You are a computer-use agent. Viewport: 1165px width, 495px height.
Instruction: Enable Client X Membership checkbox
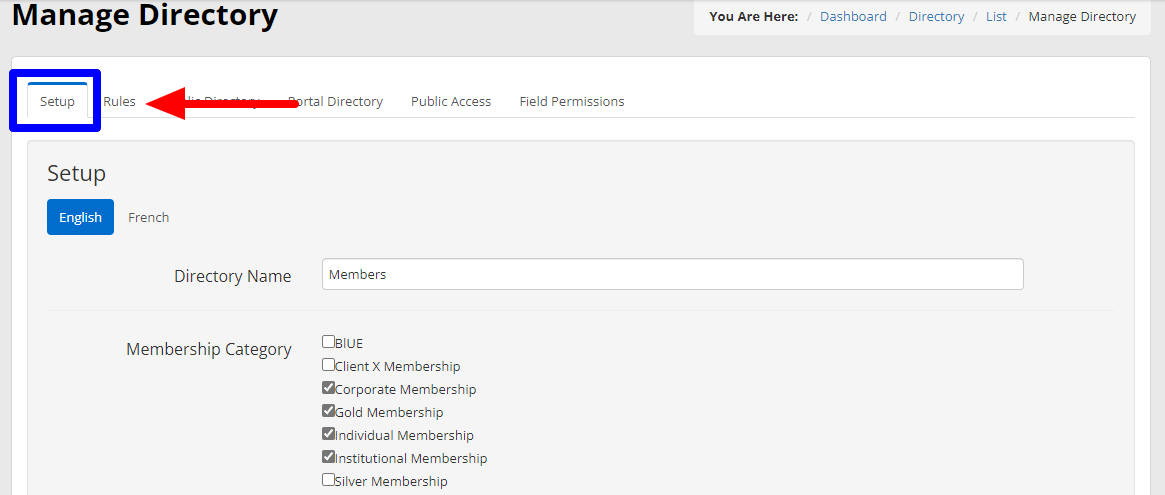point(328,365)
